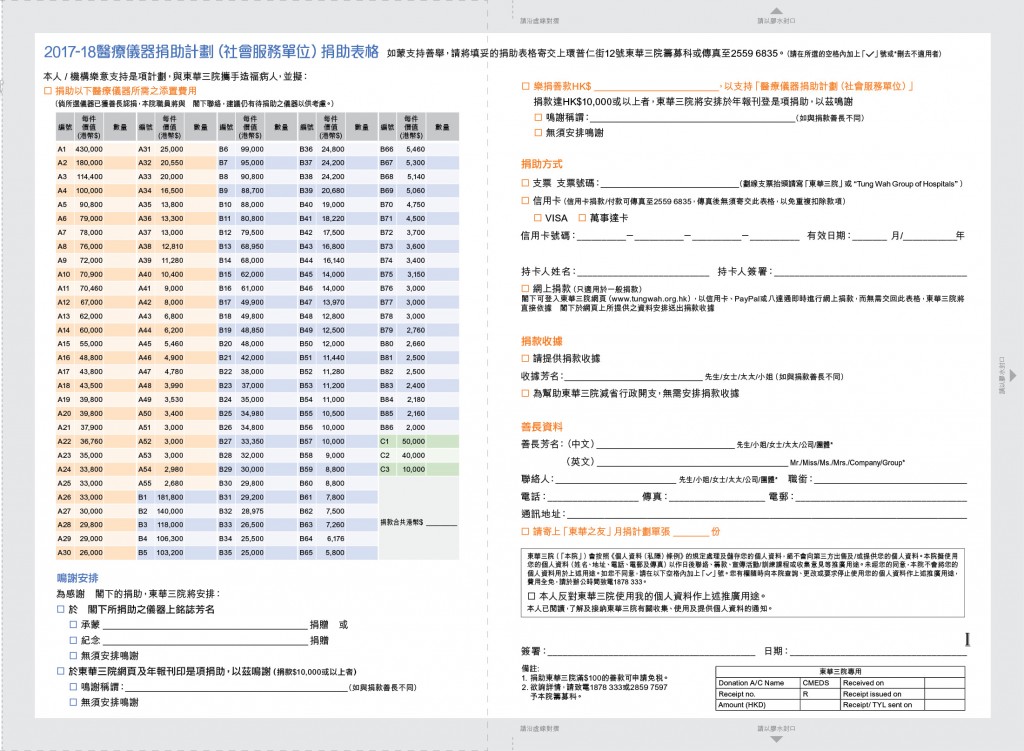This screenshot has width=1024, height=751.
Task: Click the 日期 blank line
Action: coord(878,651)
